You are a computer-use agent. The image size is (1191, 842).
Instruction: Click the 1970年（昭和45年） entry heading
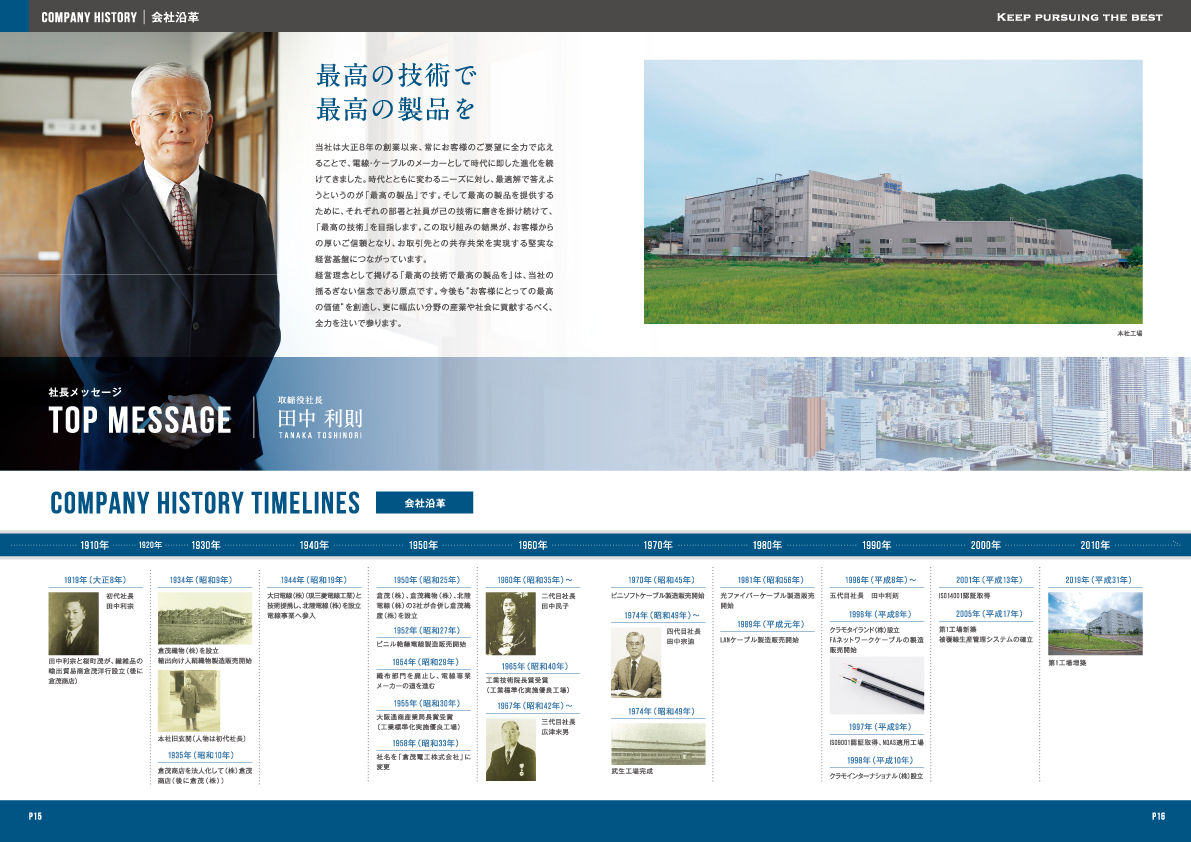tap(661, 580)
